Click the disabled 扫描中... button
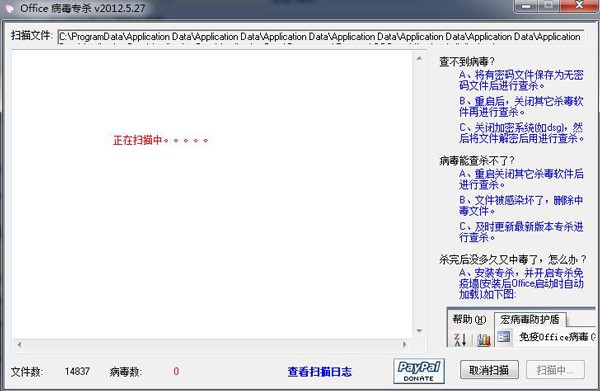This screenshot has width=600, height=391. (x=555, y=370)
